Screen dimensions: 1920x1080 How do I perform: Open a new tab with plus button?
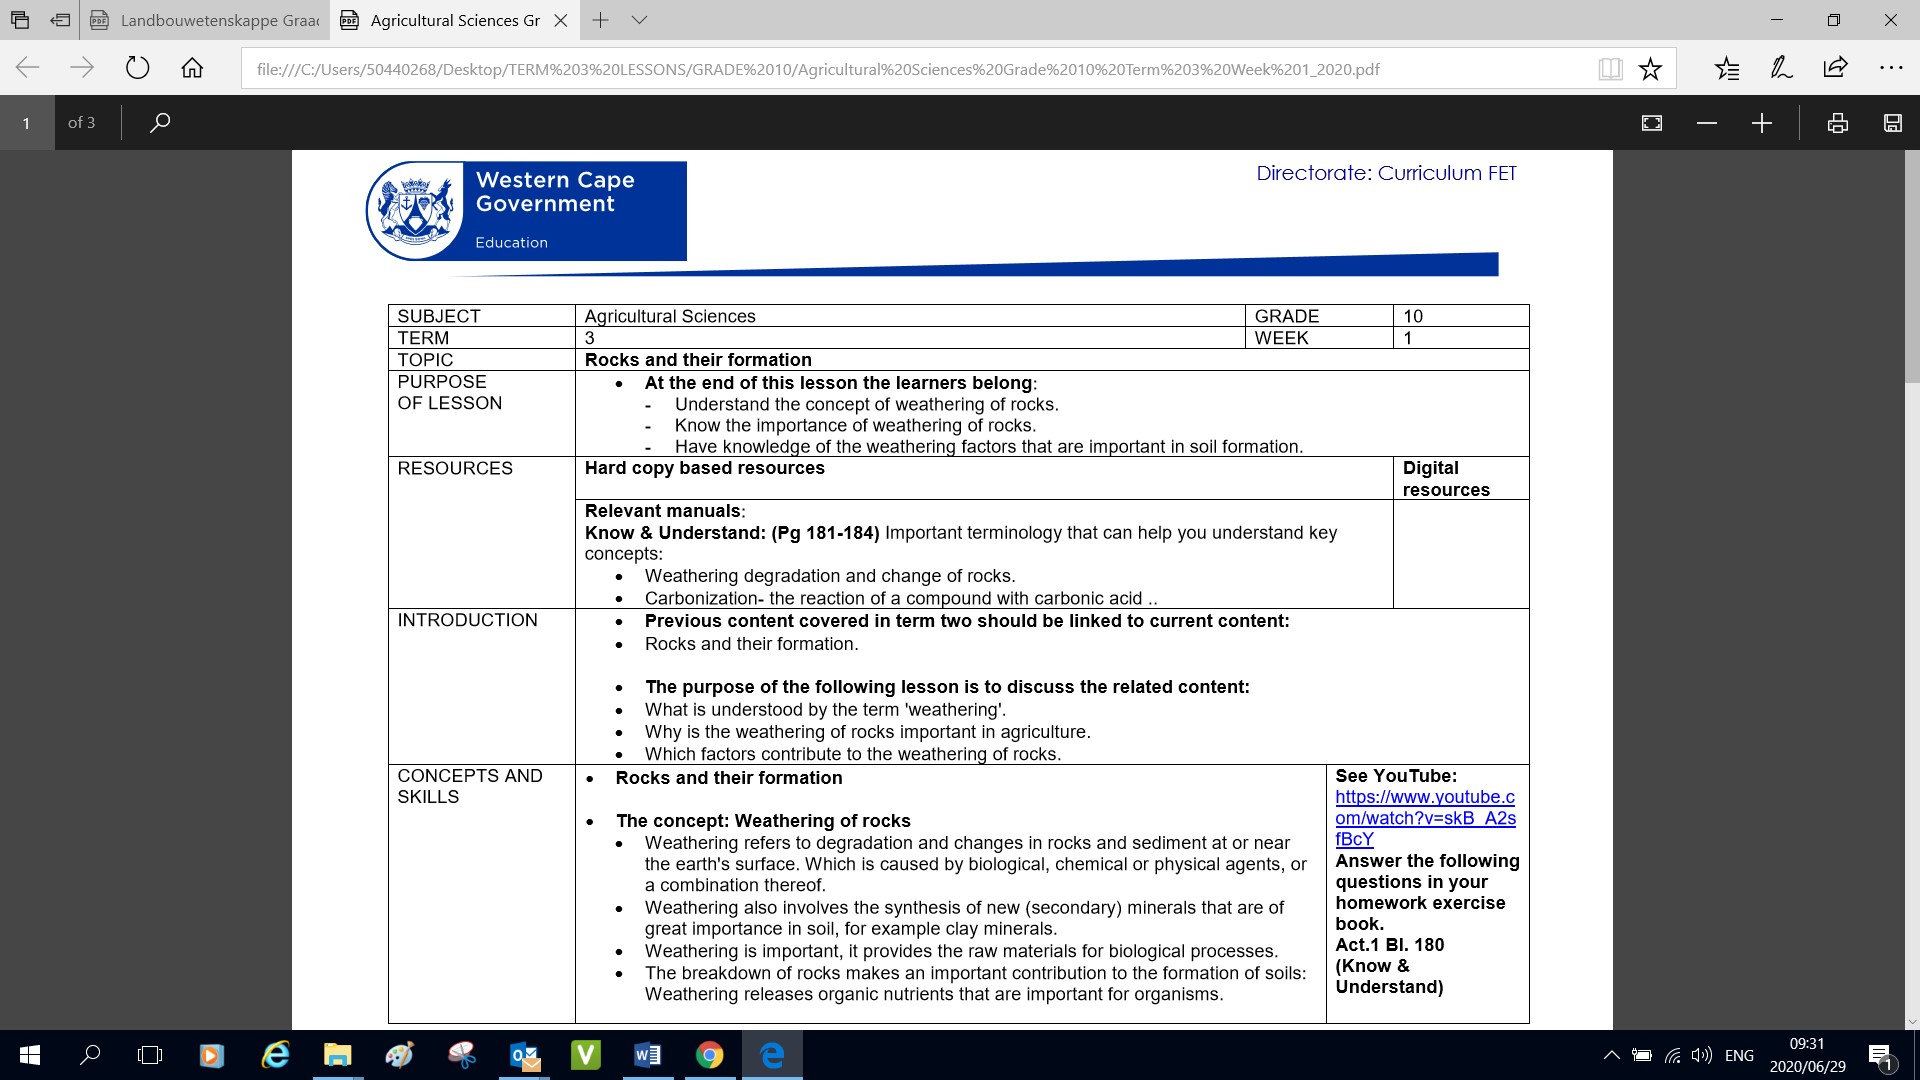click(x=600, y=20)
